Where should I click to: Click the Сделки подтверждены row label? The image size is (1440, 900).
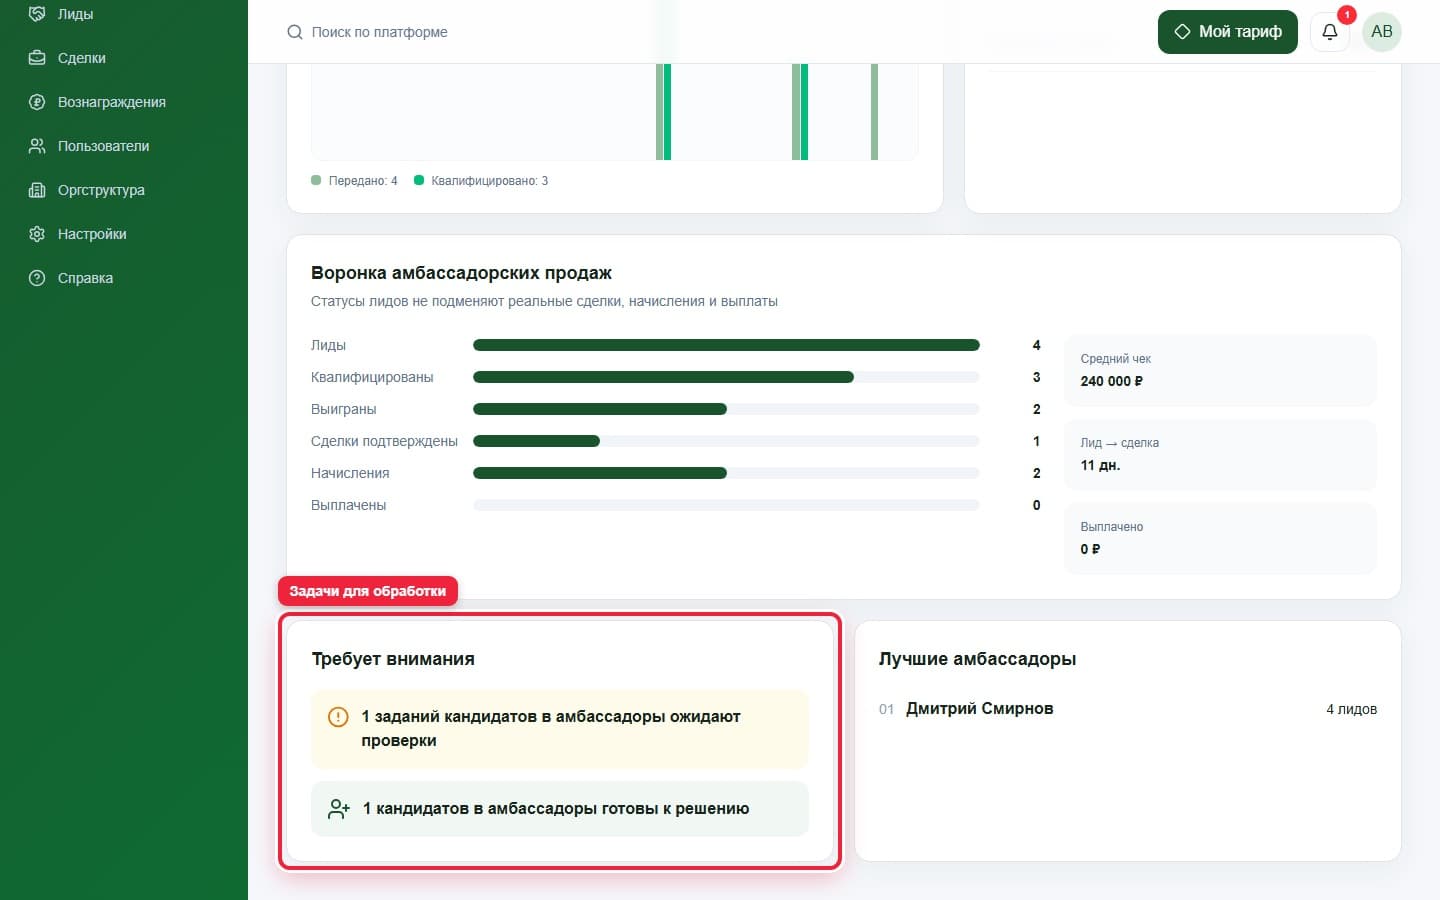coord(384,441)
